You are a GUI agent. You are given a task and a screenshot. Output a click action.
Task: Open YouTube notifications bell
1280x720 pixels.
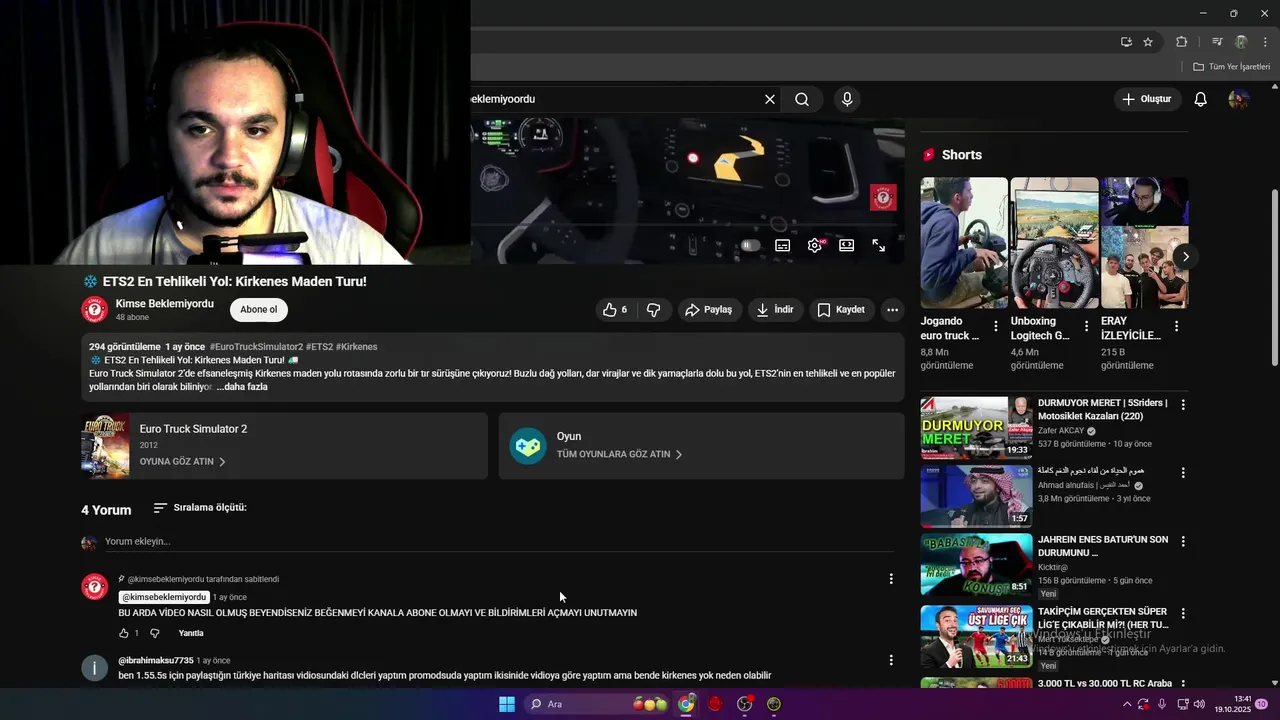click(1201, 99)
